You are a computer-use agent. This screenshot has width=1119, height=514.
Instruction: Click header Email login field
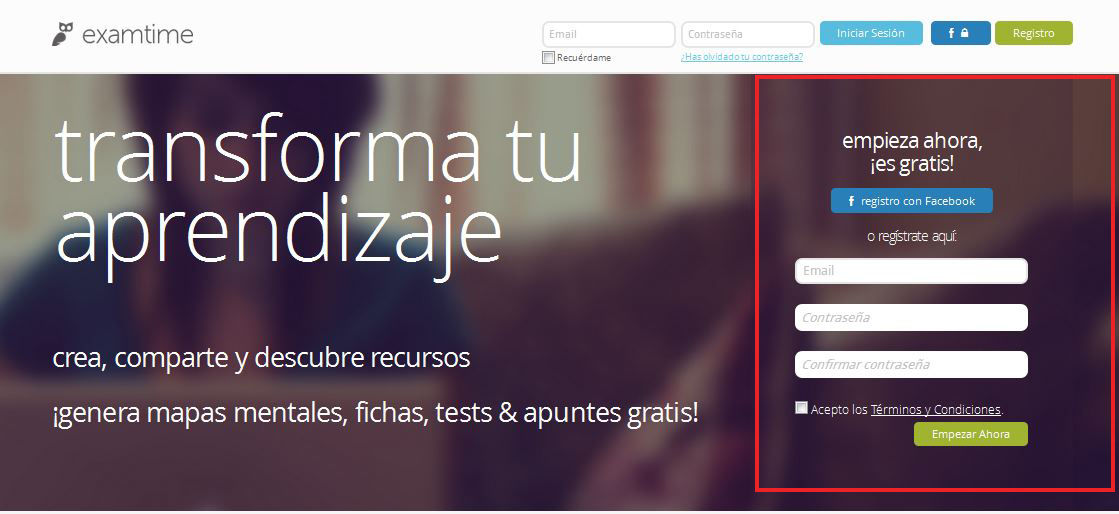click(609, 34)
